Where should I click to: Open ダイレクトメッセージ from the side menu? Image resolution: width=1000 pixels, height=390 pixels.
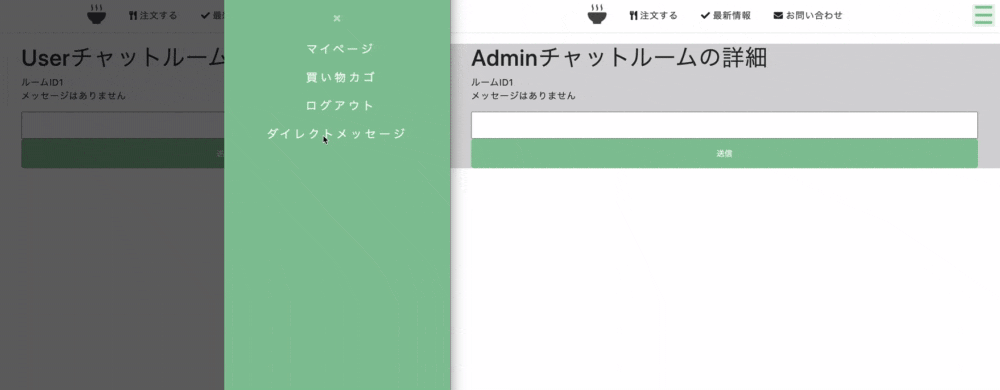point(336,134)
